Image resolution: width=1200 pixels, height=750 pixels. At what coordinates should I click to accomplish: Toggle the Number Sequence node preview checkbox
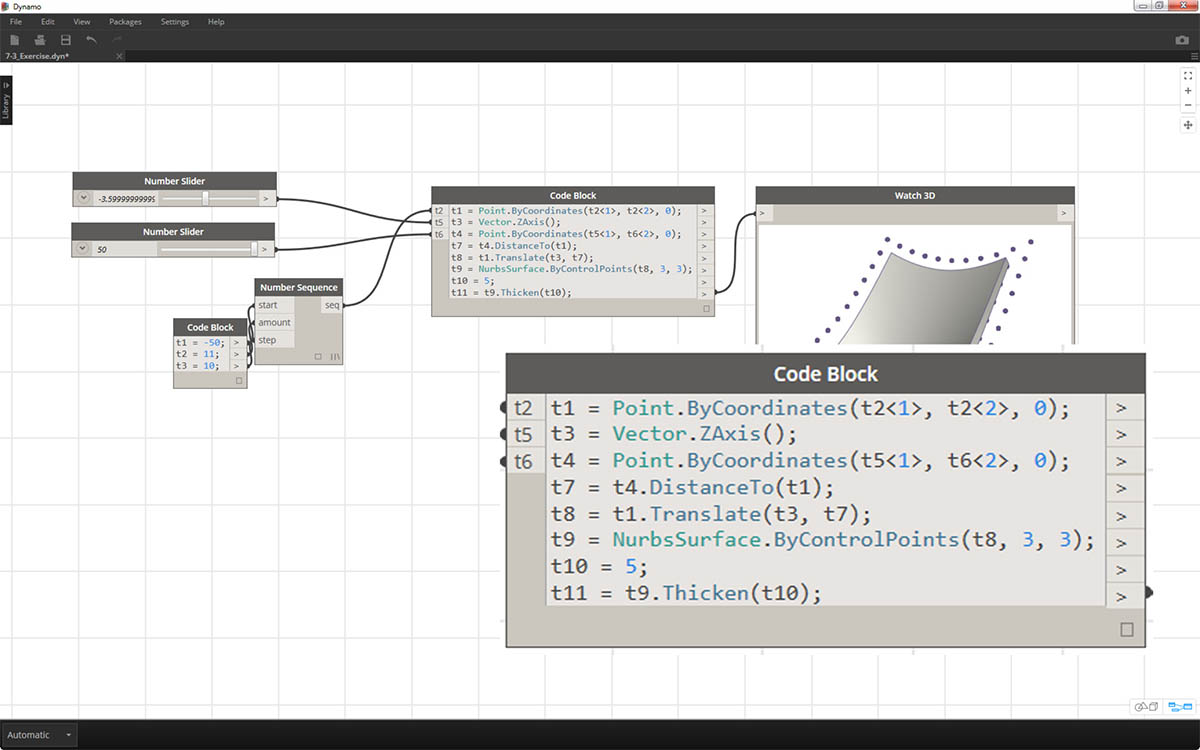point(318,356)
